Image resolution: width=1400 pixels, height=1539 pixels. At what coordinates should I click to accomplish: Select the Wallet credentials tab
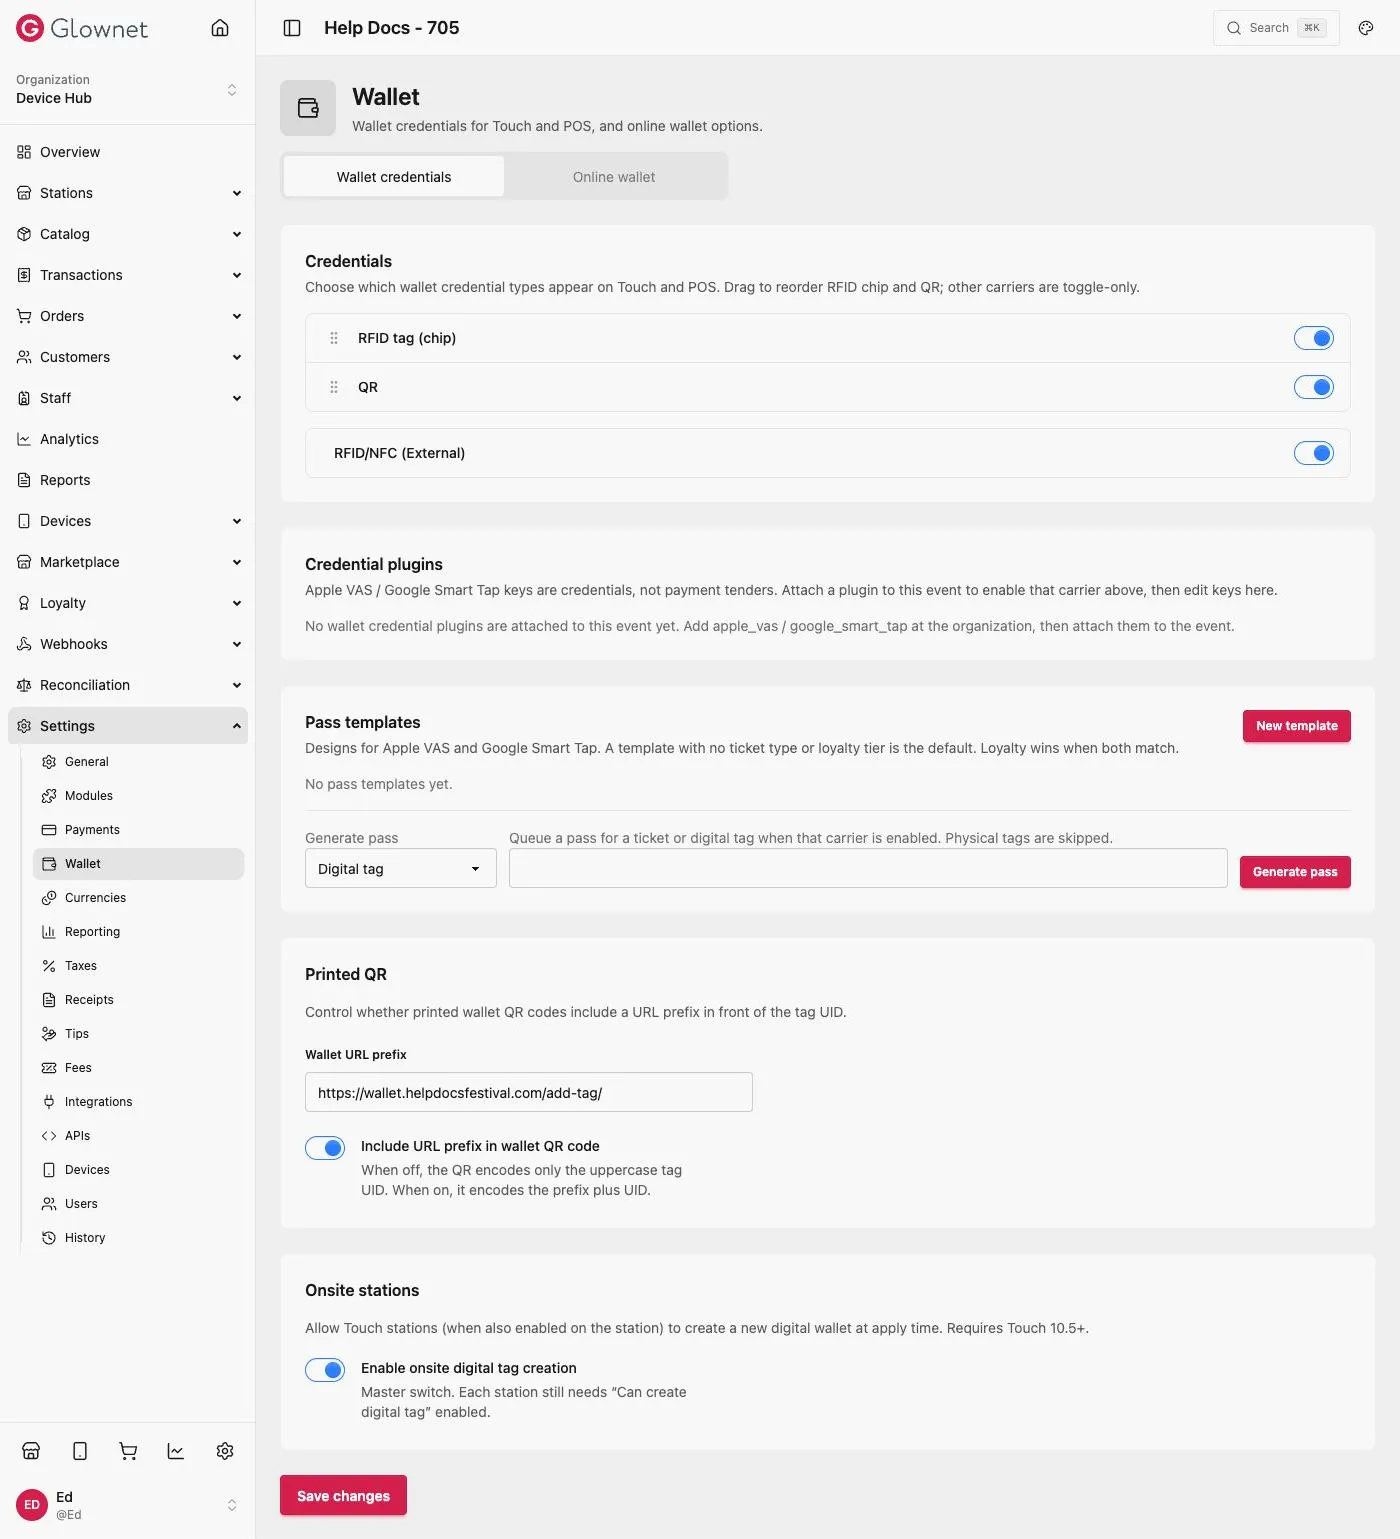click(x=394, y=177)
